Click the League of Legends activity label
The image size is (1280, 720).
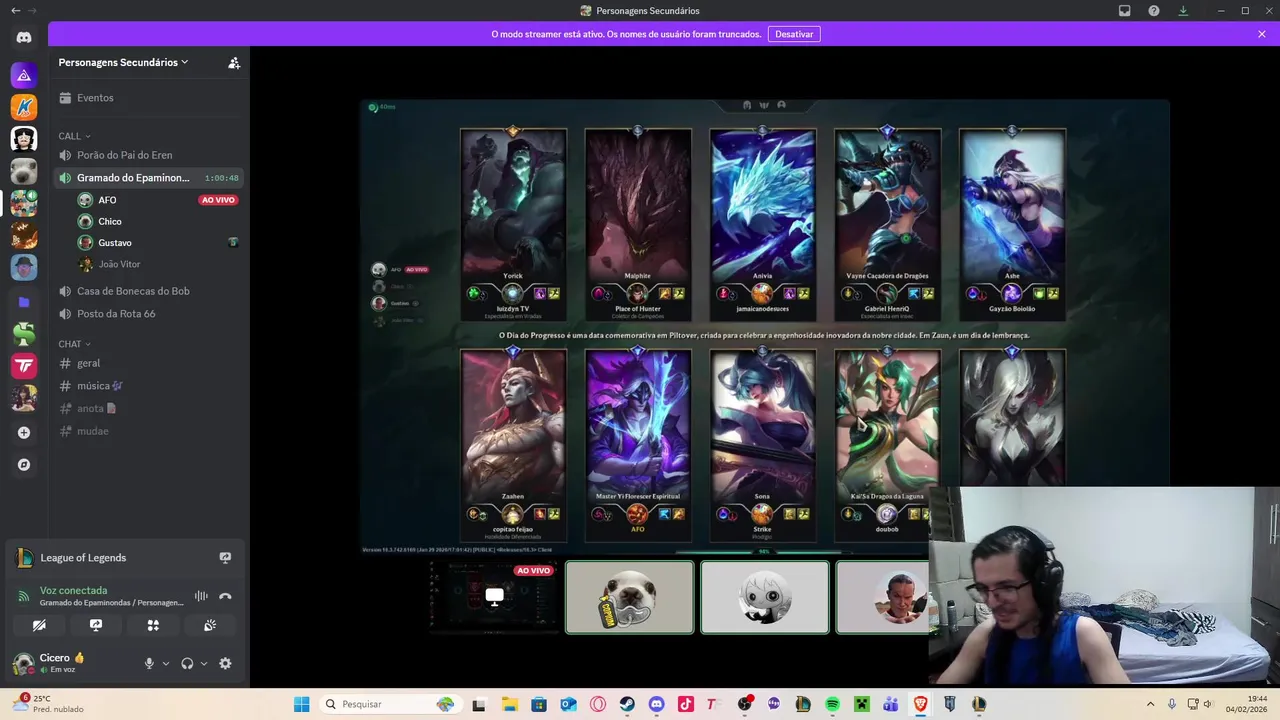pyautogui.click(x=83, y=558)
